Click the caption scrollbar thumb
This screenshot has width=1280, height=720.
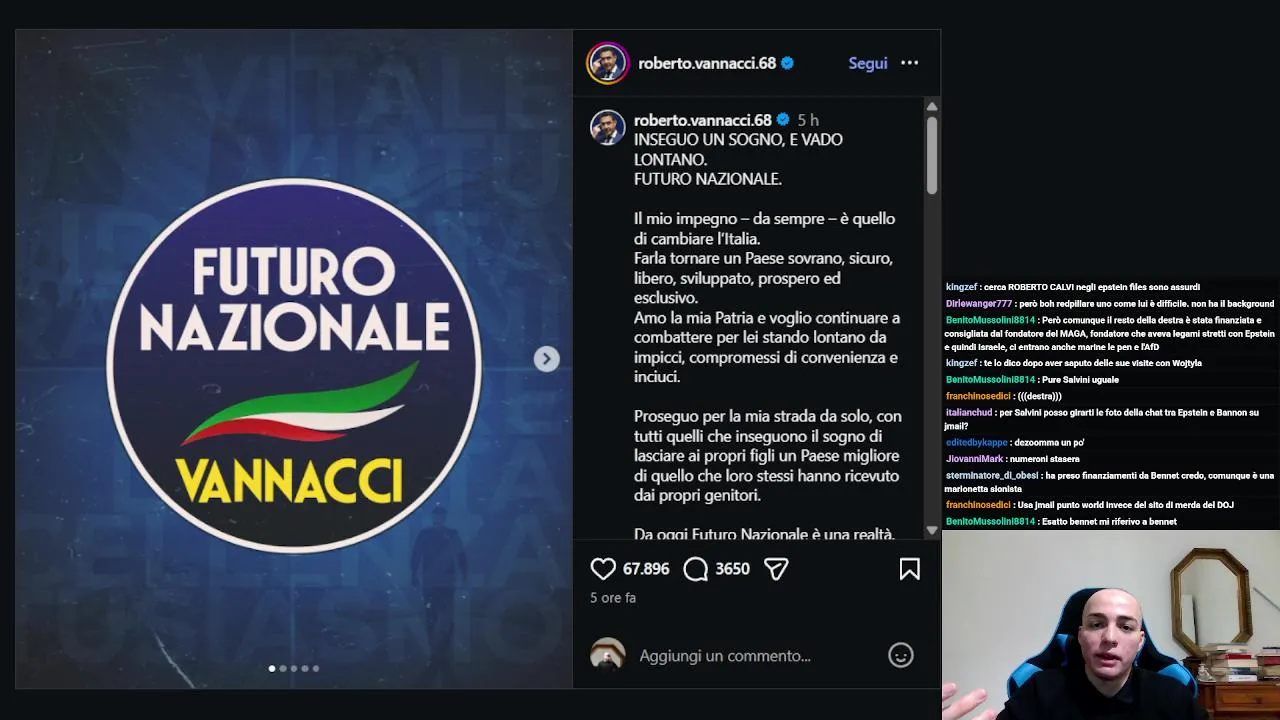932,155
